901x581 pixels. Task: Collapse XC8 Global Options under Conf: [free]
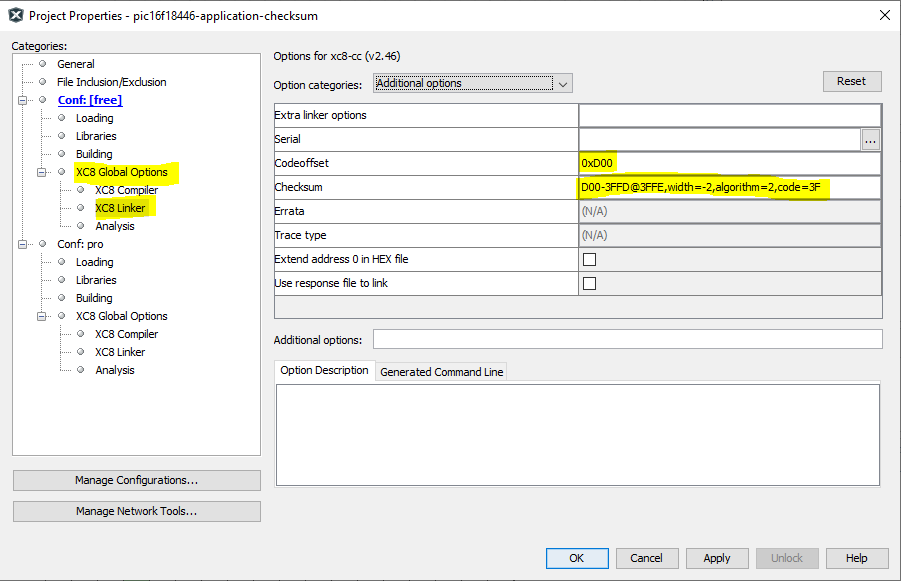(x=41, y=172)
